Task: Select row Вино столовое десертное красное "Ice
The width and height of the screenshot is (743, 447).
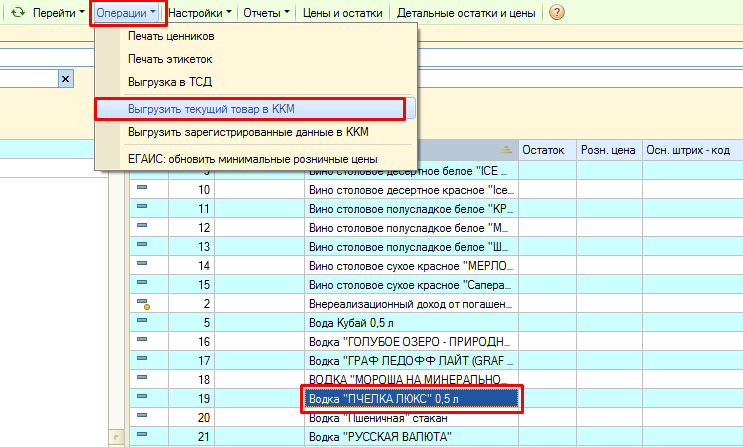Action: (x=411, y=190)
